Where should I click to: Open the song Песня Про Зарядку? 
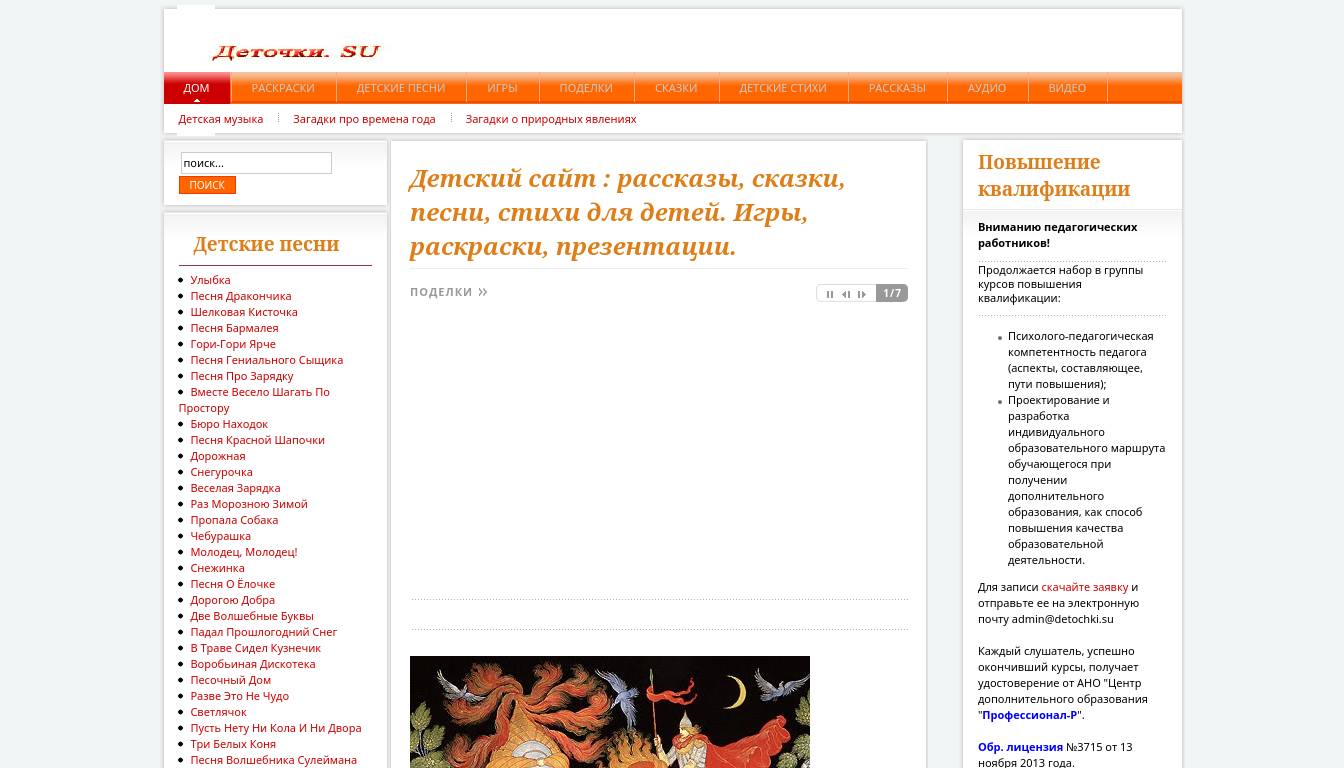click(x=242, y=376)
